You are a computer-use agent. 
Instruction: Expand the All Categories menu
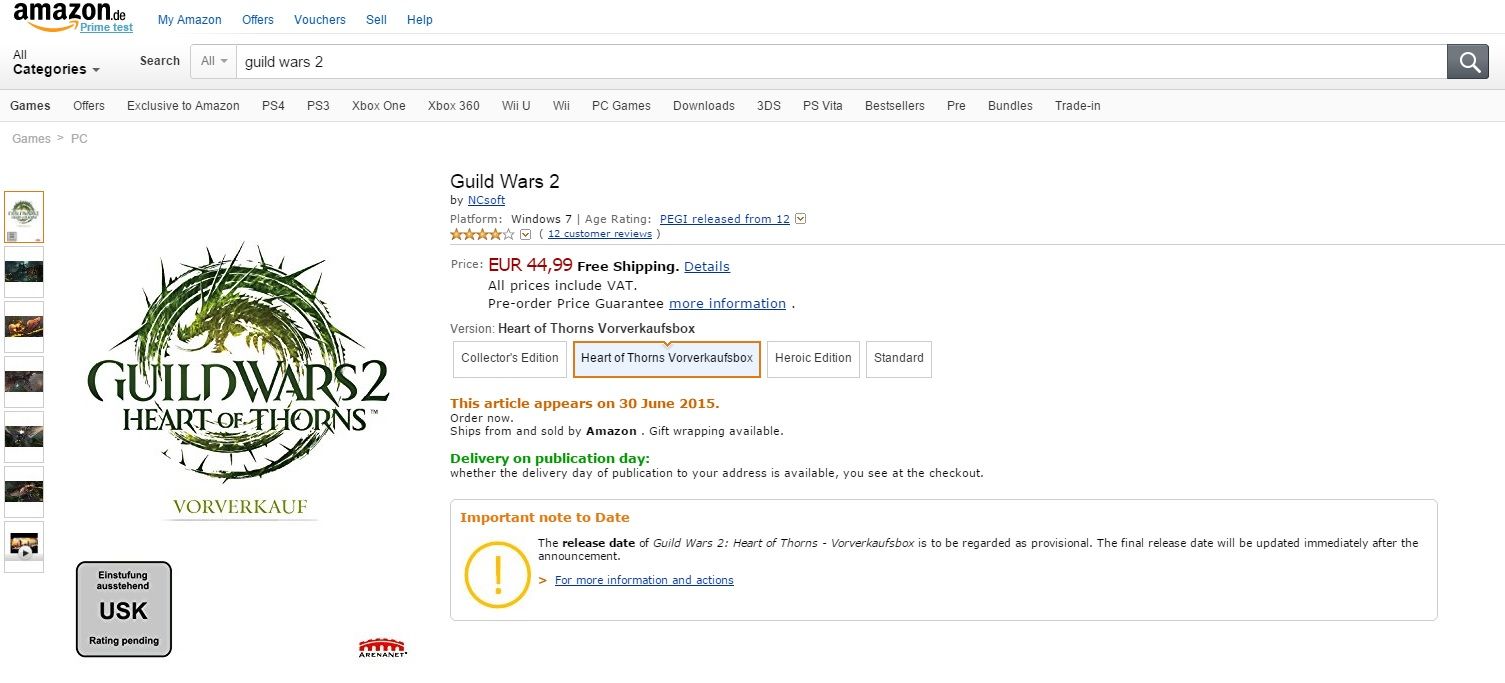point(56,63)
